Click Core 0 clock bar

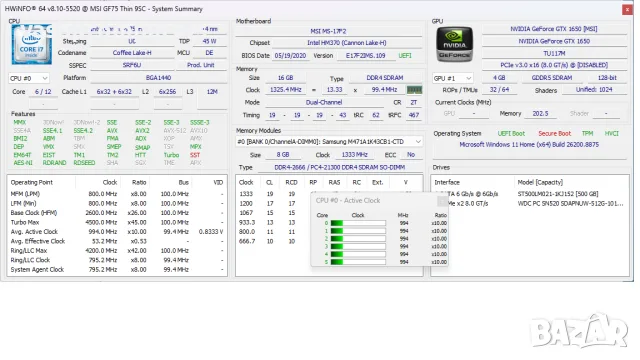click(x=358, y=223)
